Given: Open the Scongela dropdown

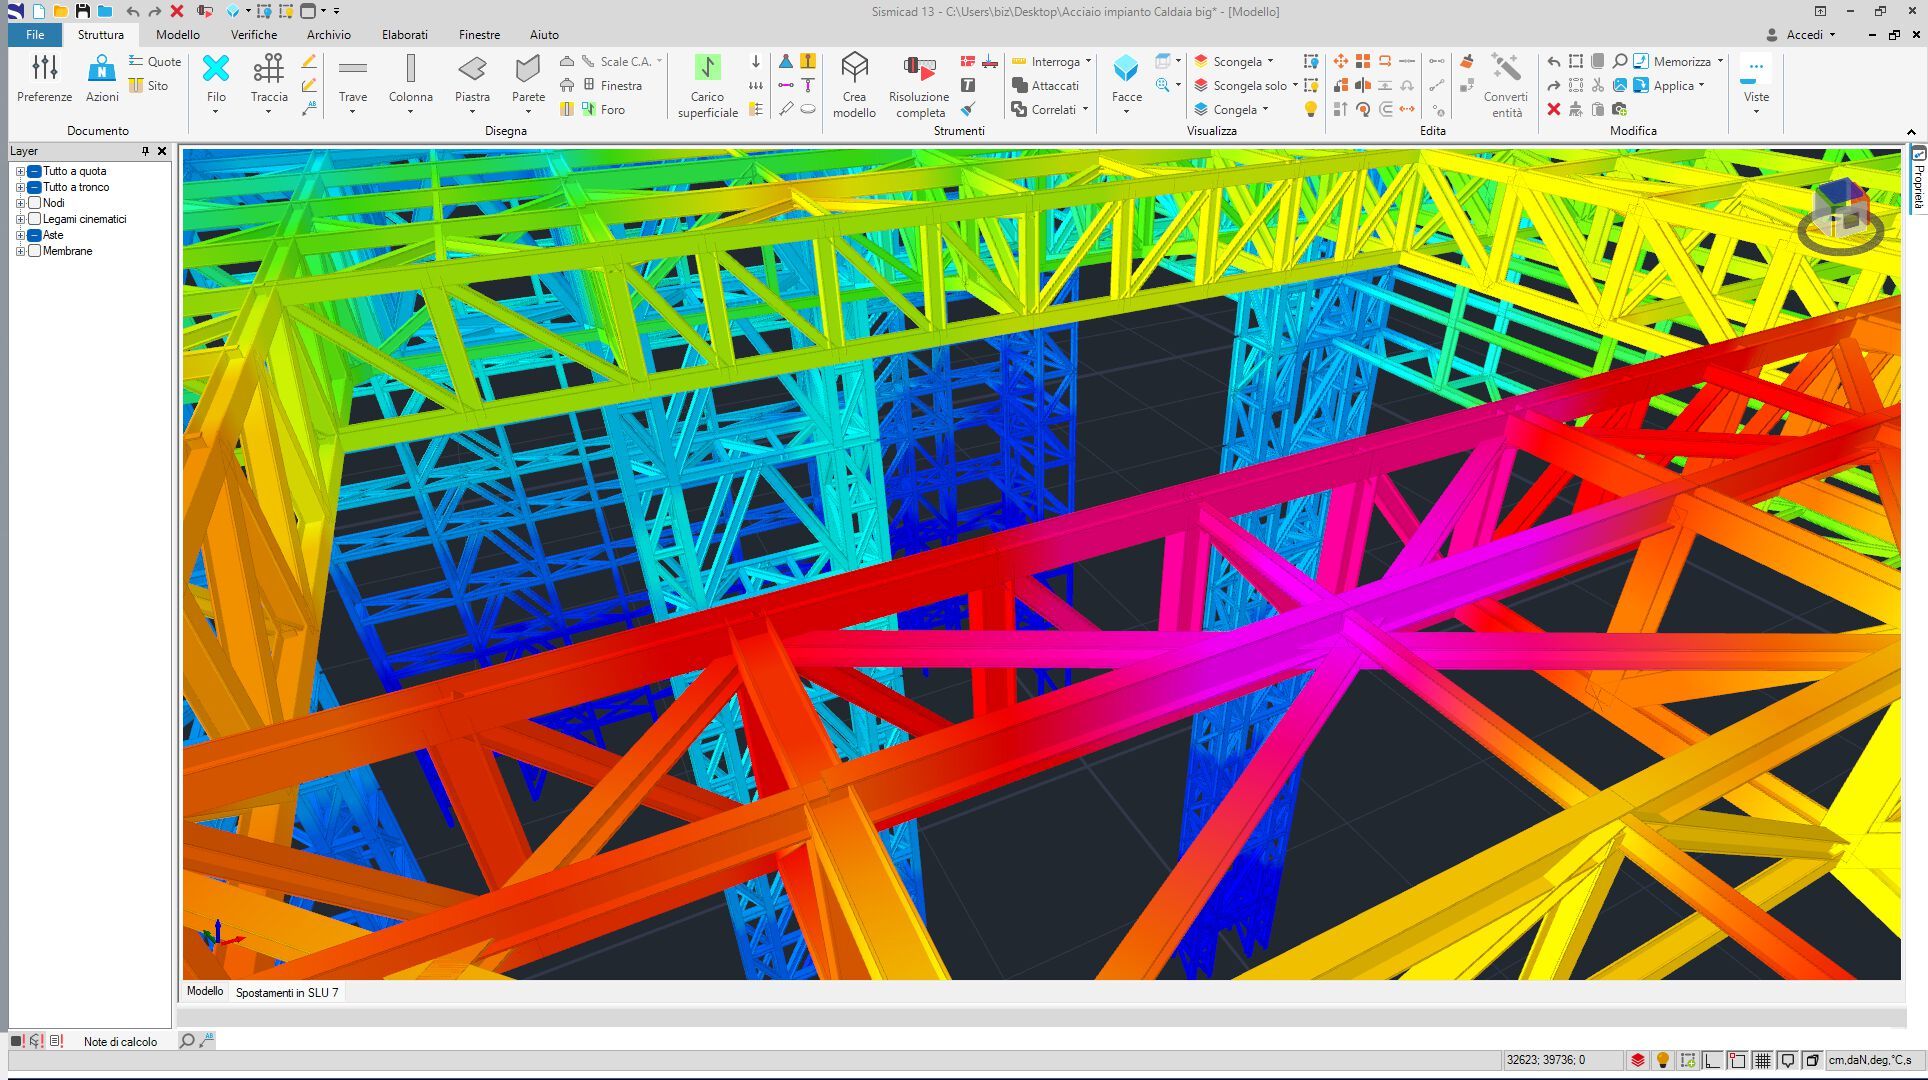Looking at the screenshot, I should pos(1270,62).
